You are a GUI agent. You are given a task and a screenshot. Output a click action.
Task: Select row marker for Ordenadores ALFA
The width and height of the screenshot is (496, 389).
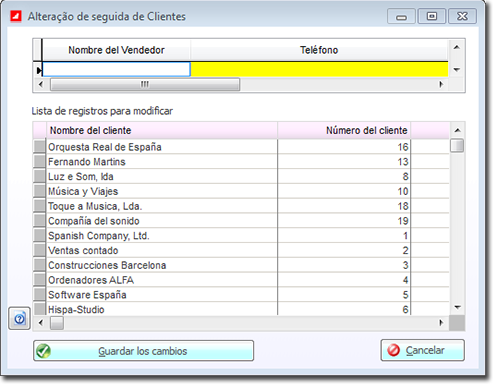pyautogui.click(x=39, y=280)
